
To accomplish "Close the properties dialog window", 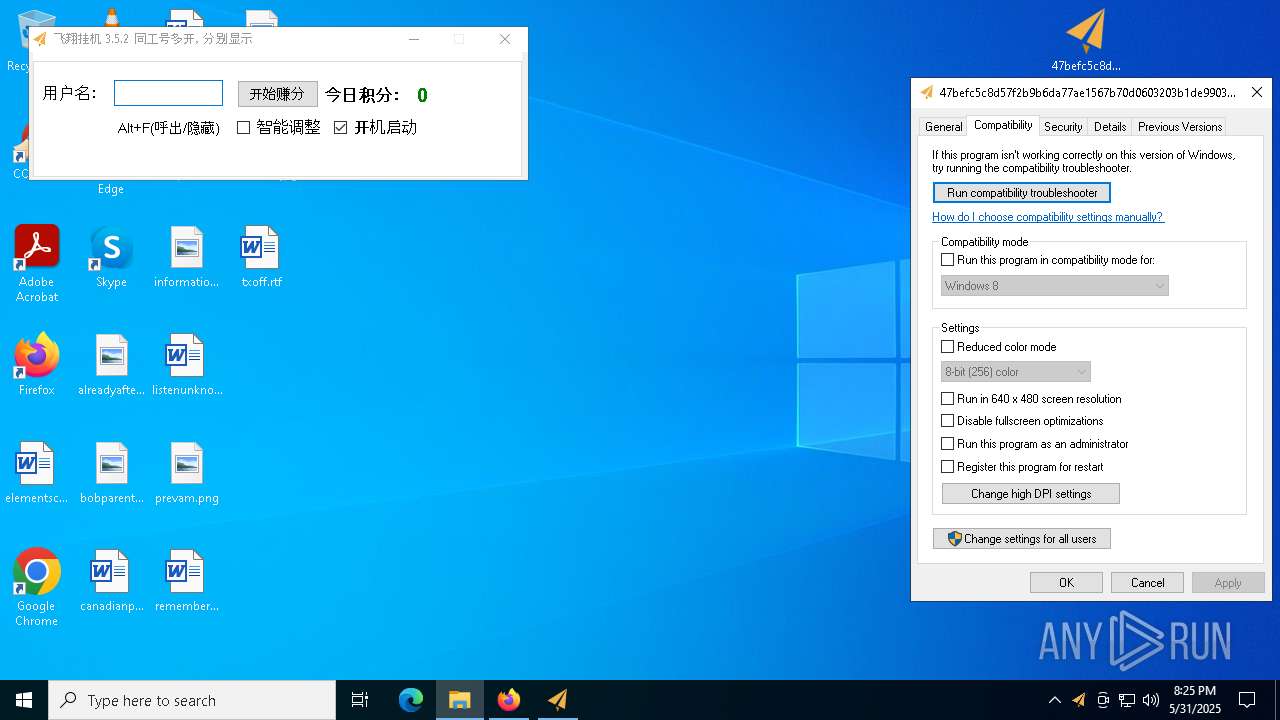I will click(x=1257, y=92).
